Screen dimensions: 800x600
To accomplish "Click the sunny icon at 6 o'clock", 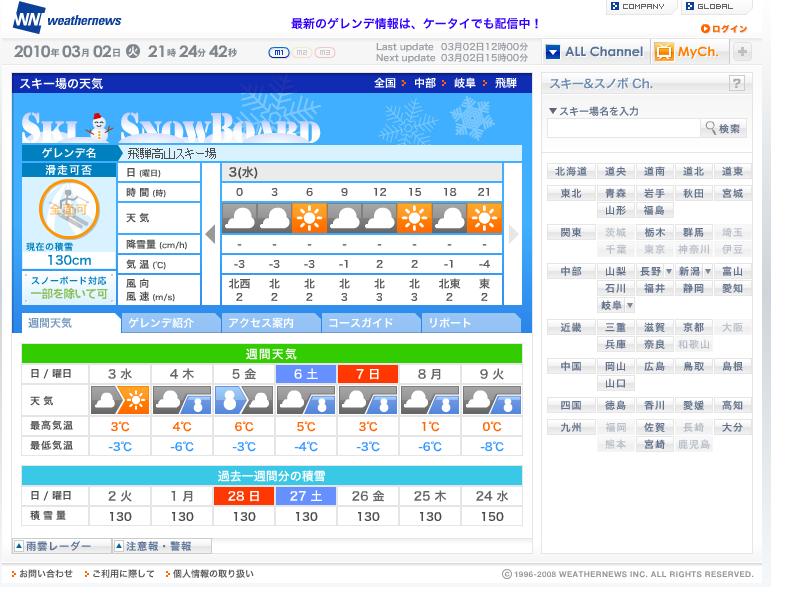I will click(x=309, y=218).
